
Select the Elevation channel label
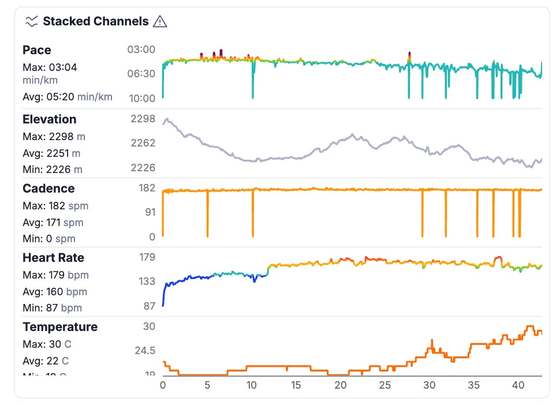tap(49, 119)
